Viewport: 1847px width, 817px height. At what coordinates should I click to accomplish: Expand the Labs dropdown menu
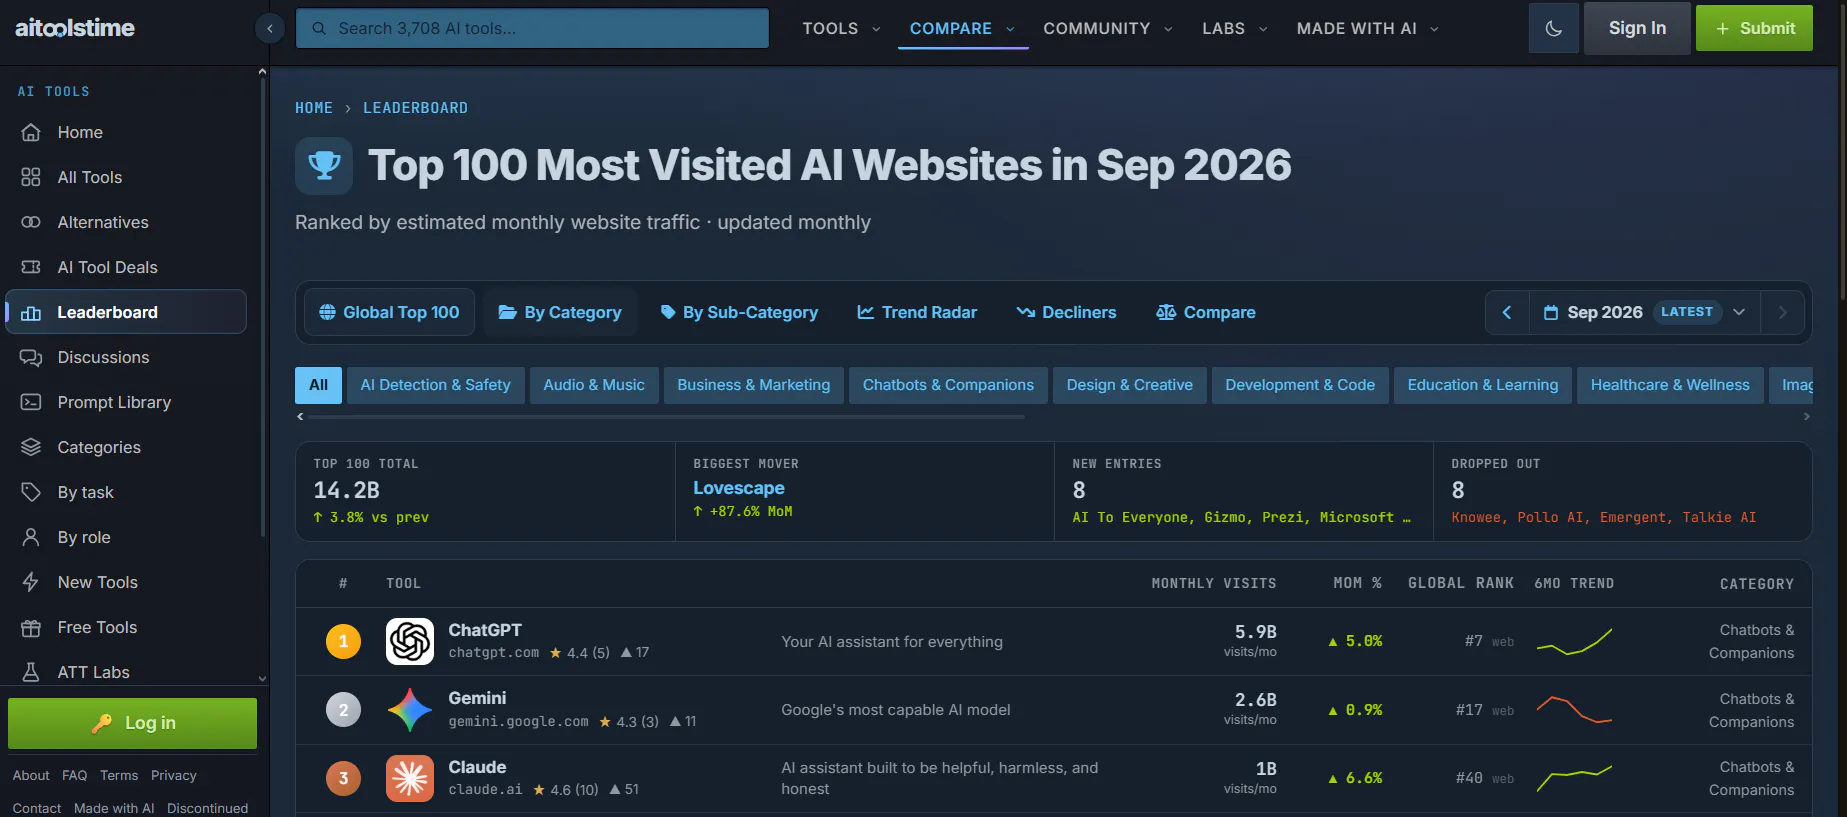click(1234, 29)
